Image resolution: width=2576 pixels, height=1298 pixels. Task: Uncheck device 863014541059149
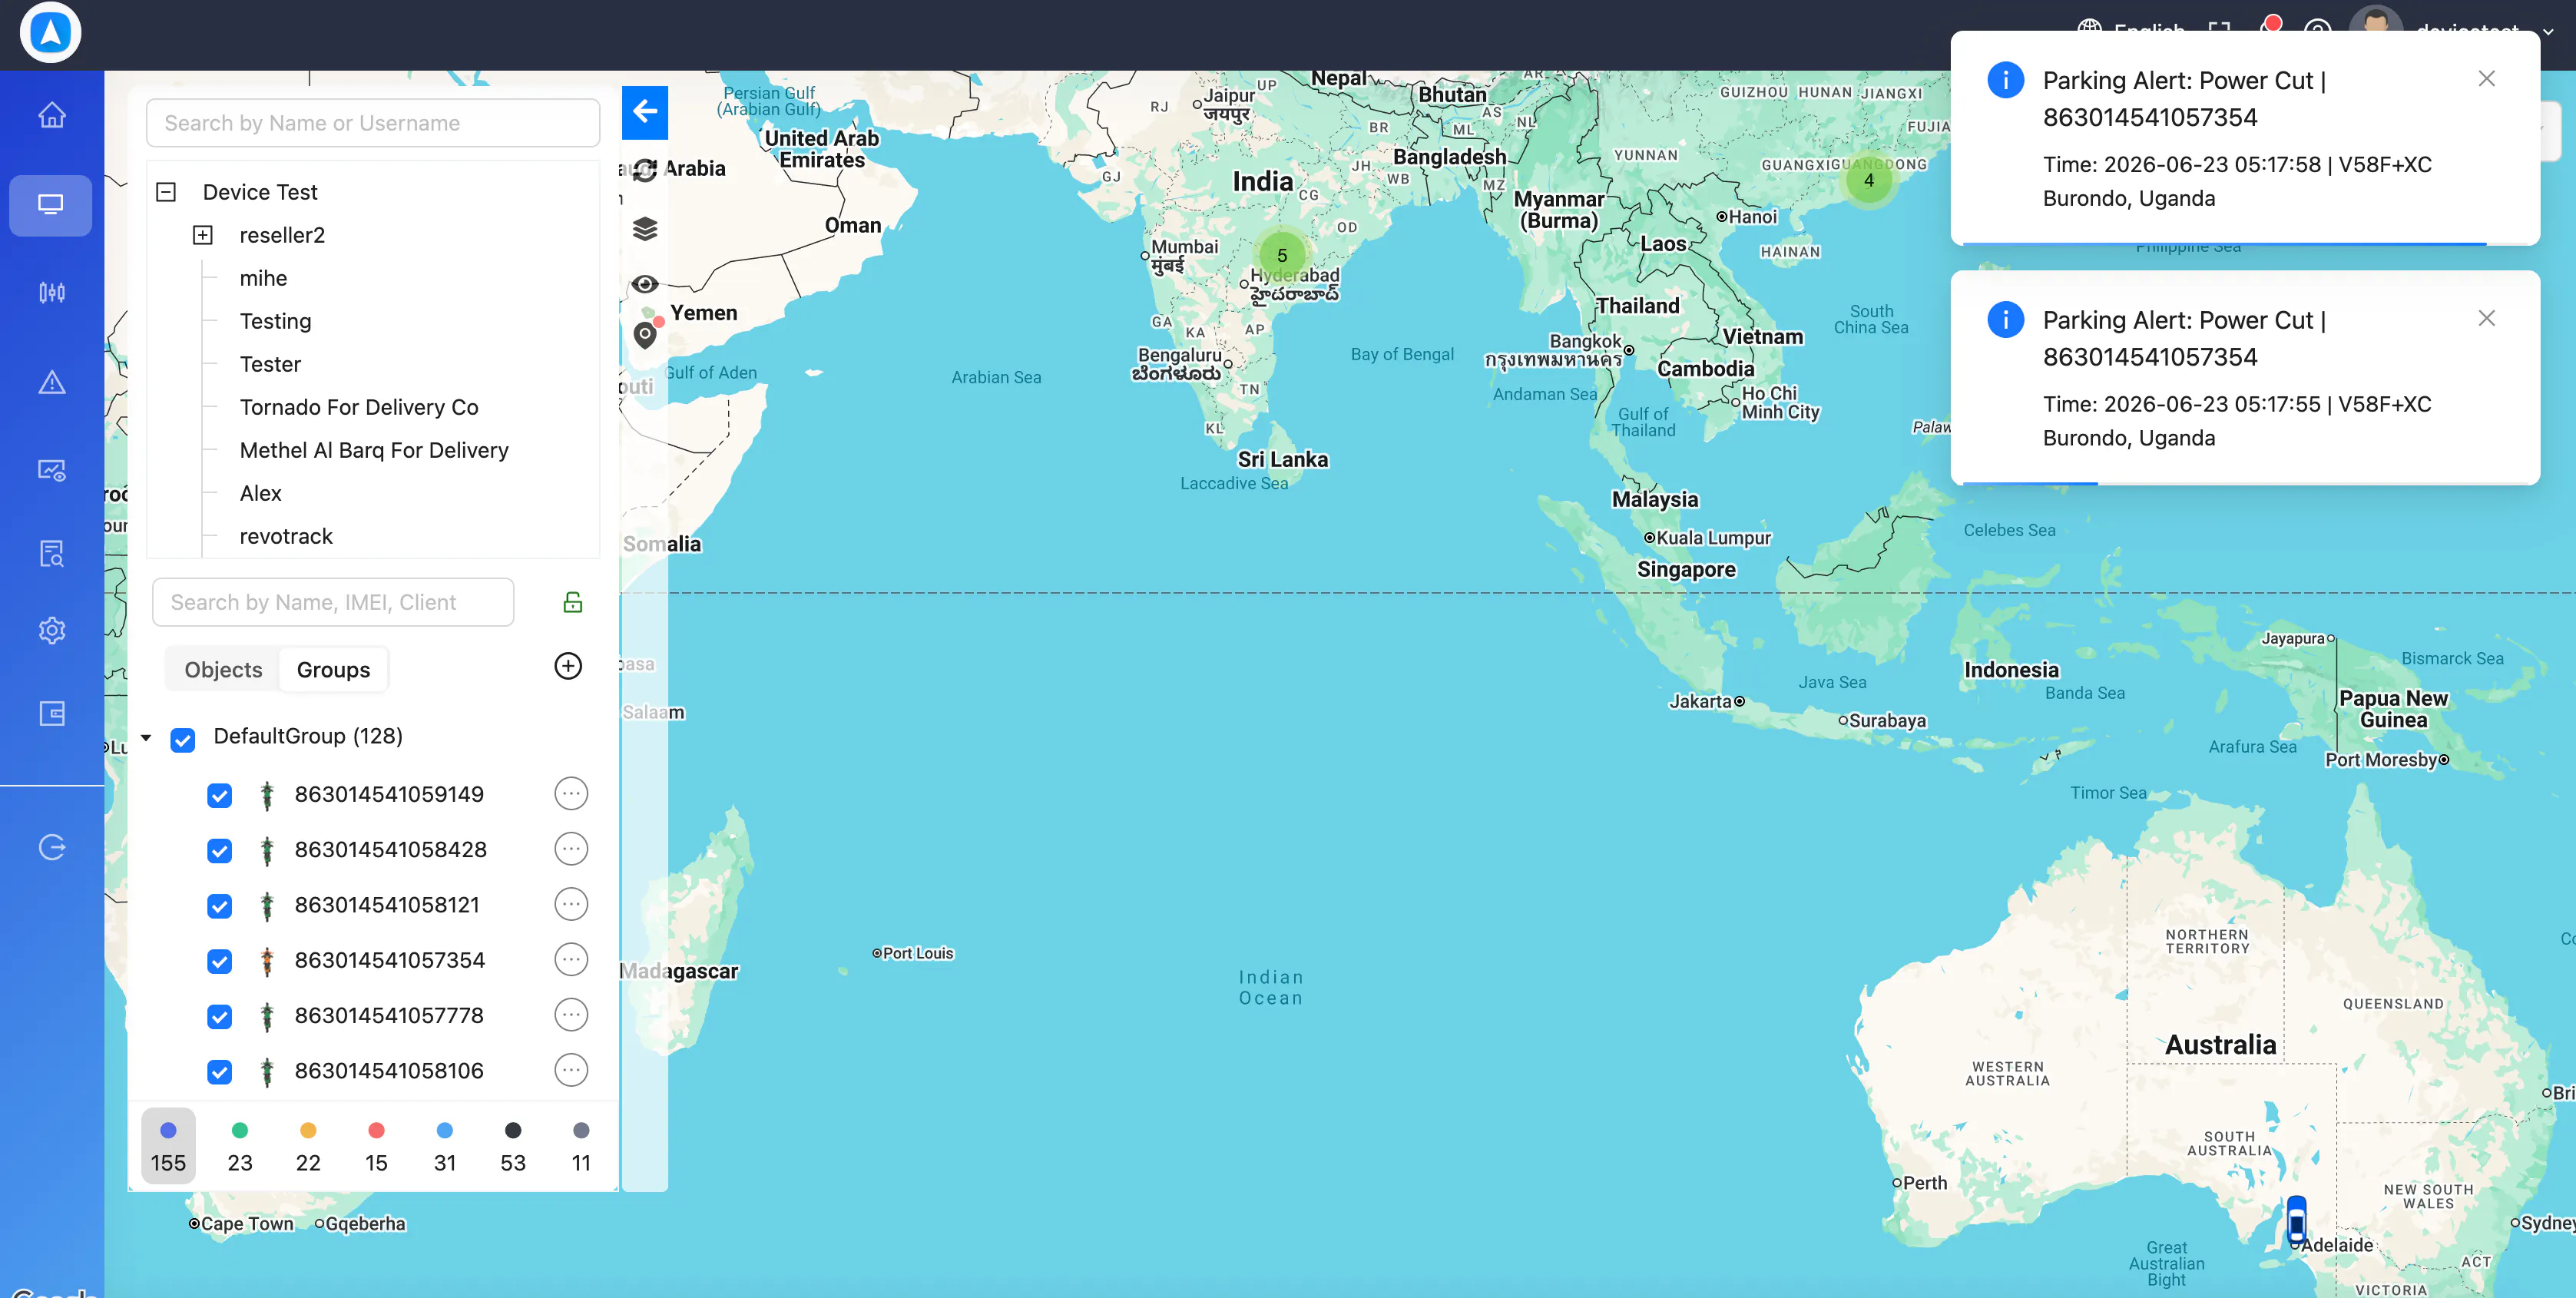219,795
